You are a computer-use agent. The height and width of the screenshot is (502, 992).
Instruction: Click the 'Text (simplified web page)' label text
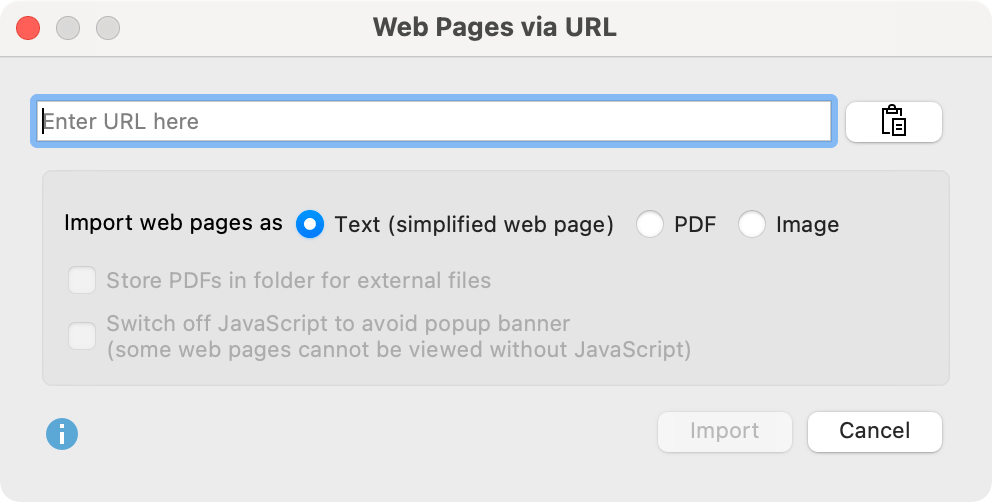pyautogui.click(x=474, y=225)
